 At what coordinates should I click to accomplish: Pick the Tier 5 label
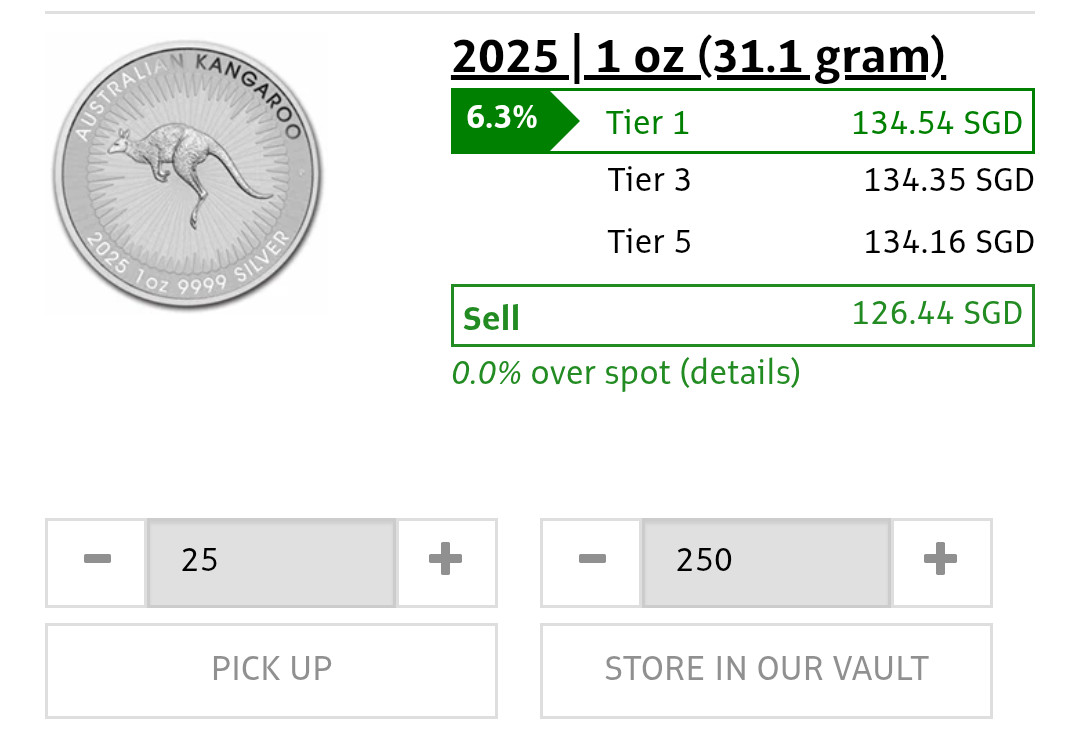649,242
